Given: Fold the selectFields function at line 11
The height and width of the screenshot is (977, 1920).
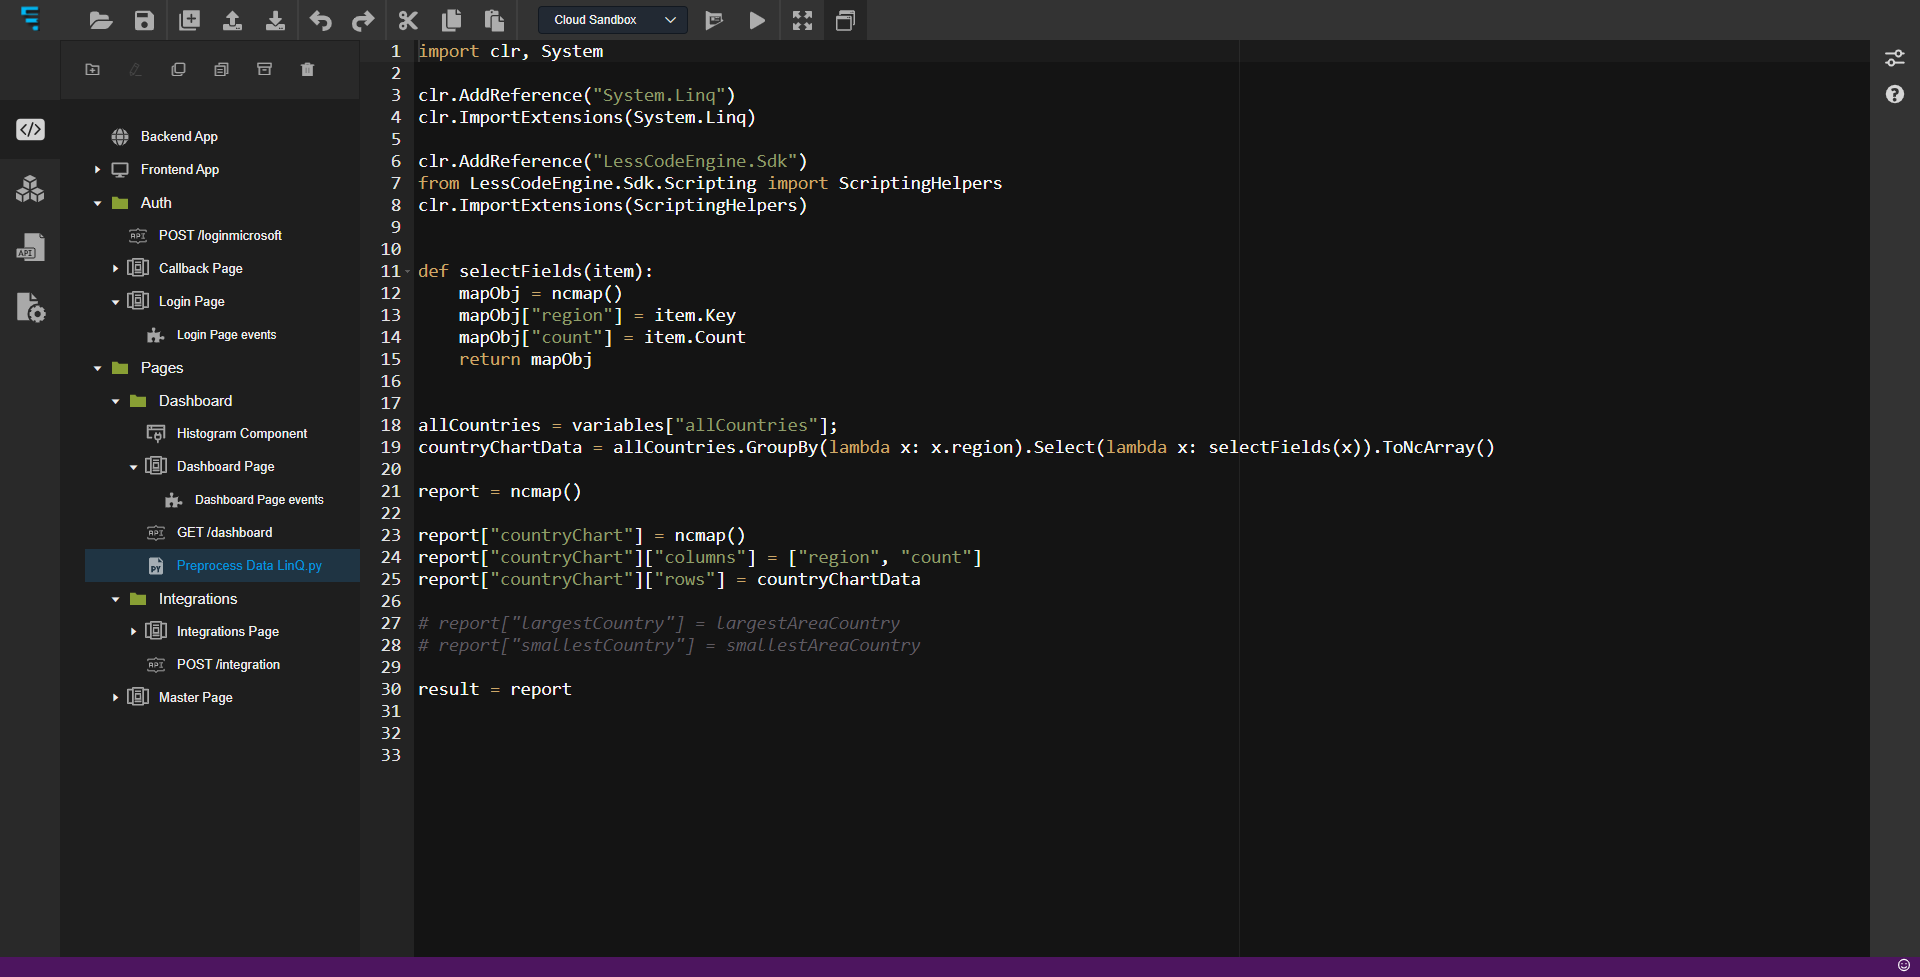Looking at the screenshot, I should (x=408, y=272).
